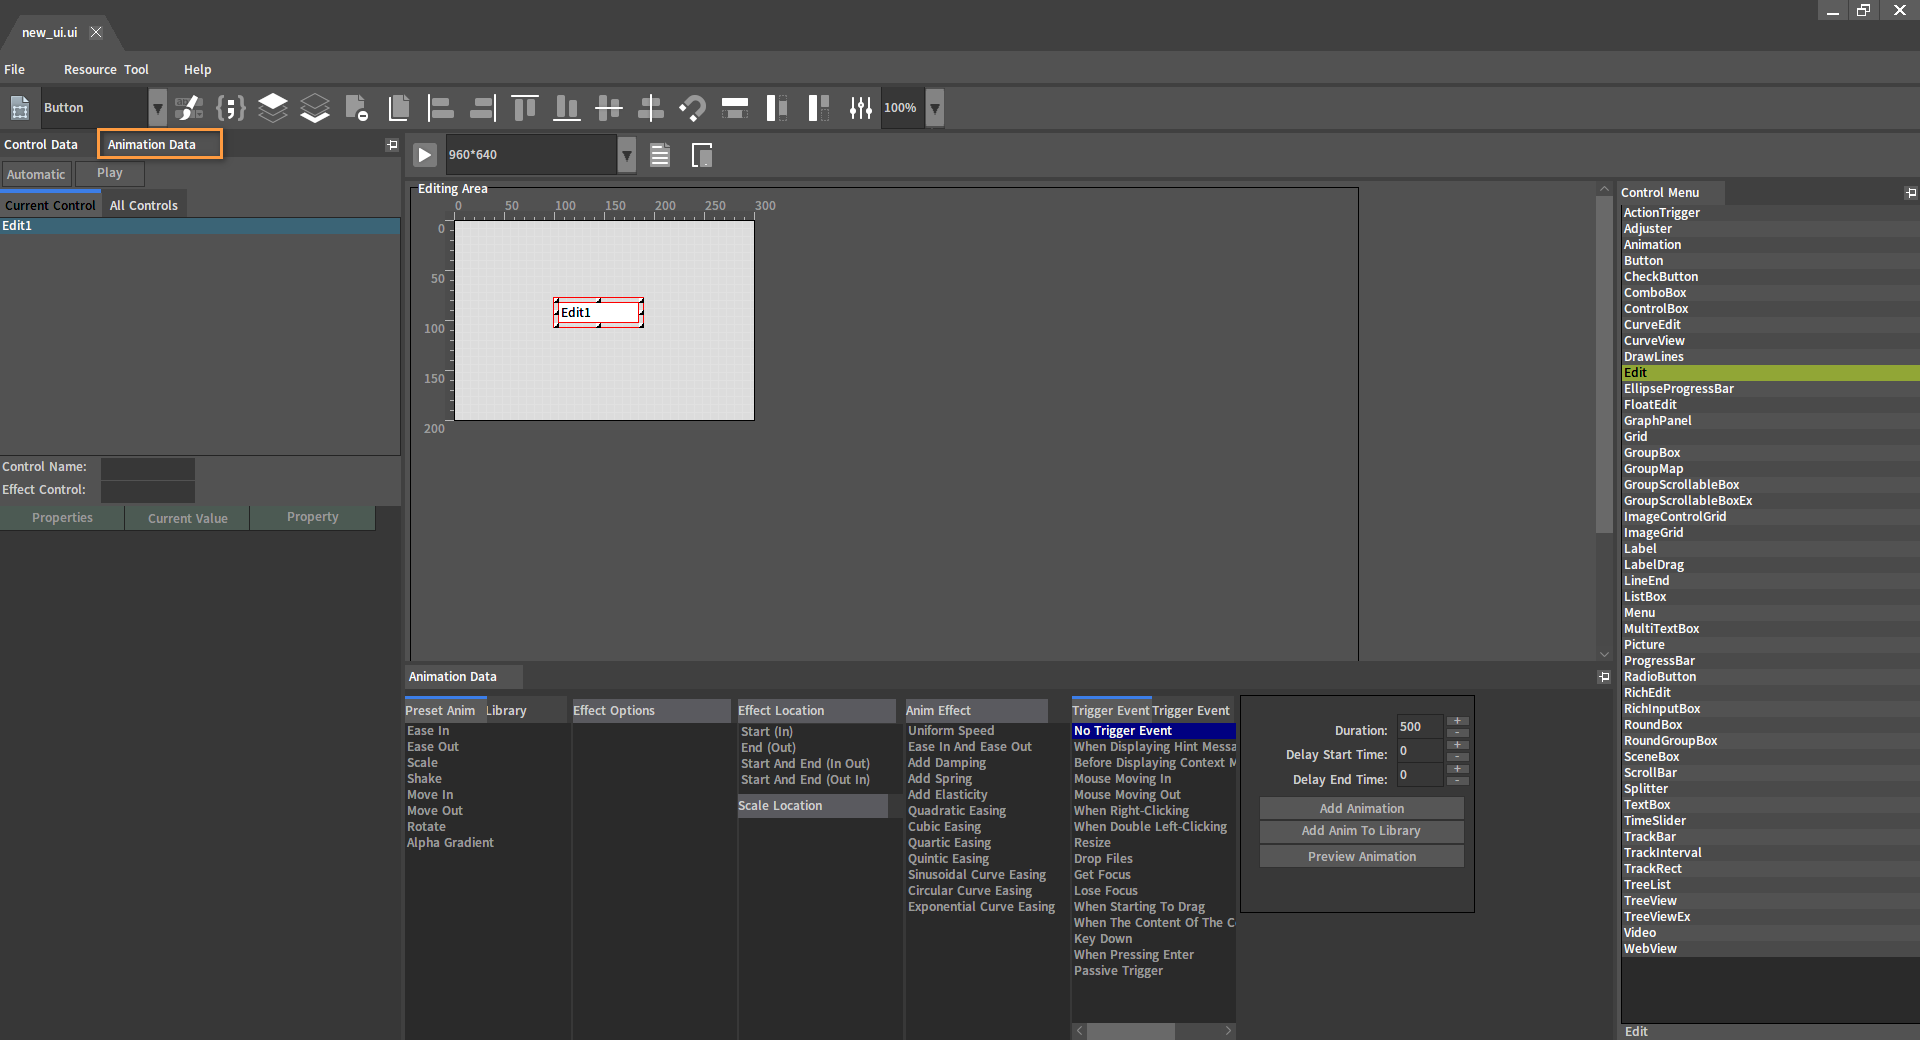Click the Duration input field
This screenshot has width=1920, height=1040.
1419,727
